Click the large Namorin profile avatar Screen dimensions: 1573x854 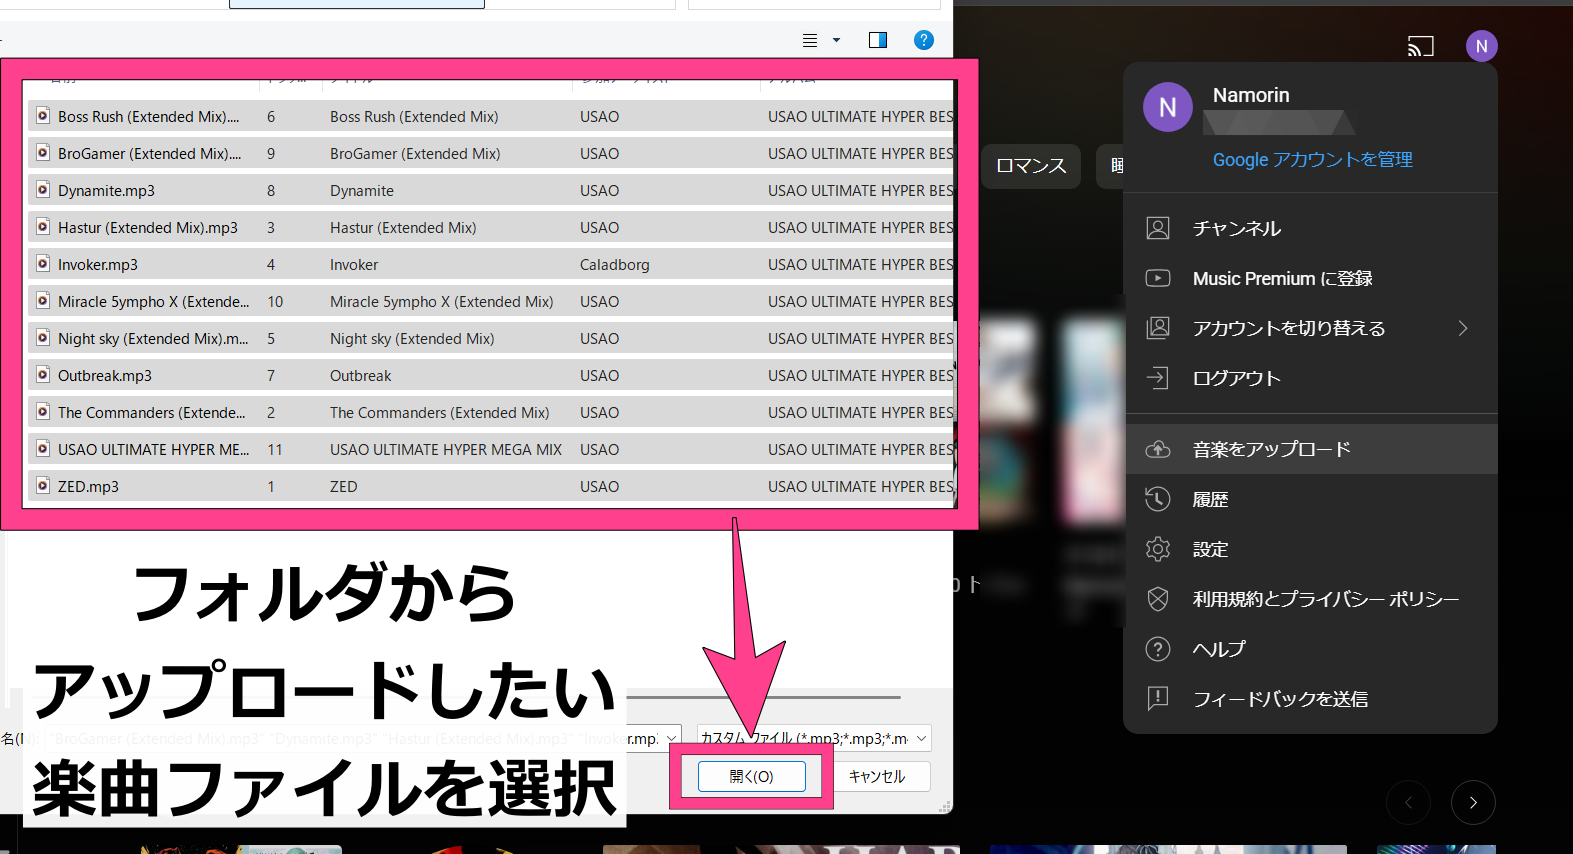point(1168,107)
